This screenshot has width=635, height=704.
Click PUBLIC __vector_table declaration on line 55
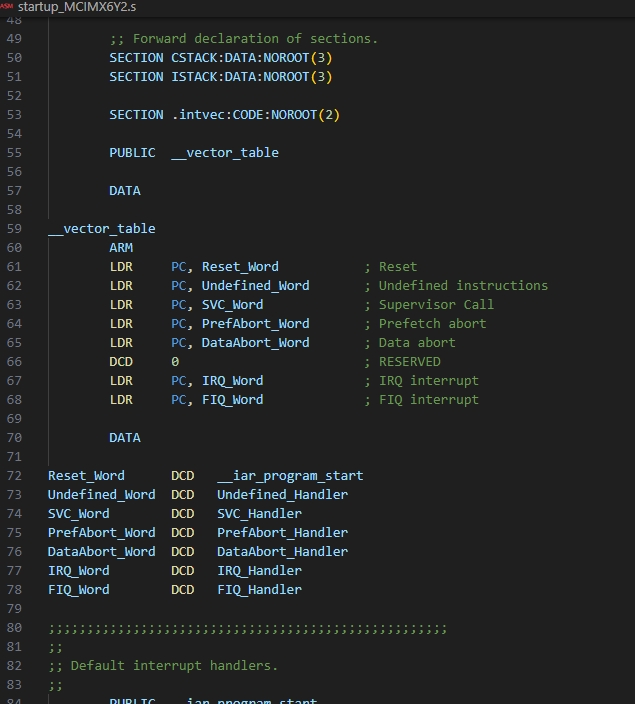click(x=194, y=153)
